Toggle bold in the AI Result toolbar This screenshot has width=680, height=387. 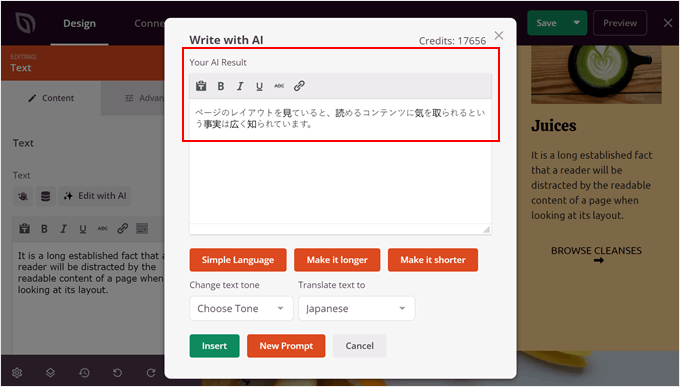(x=221, y=86)
